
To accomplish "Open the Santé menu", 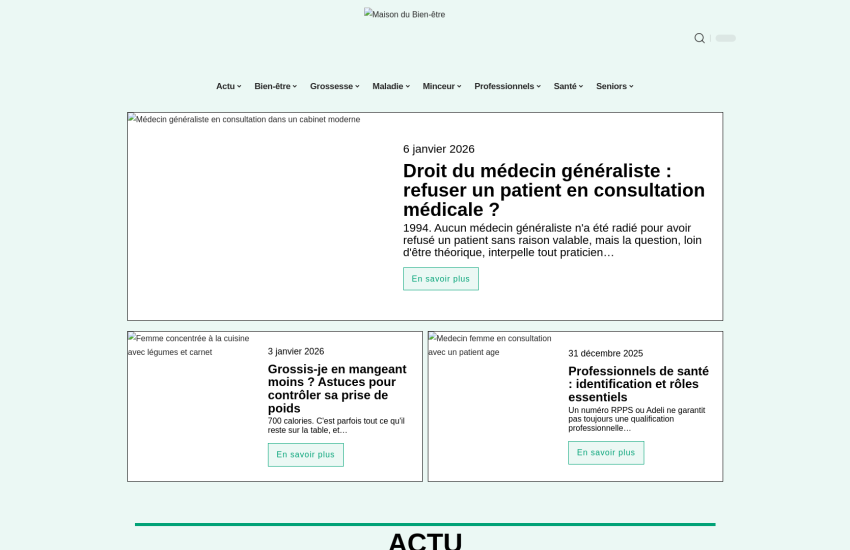I will (568, 86).
